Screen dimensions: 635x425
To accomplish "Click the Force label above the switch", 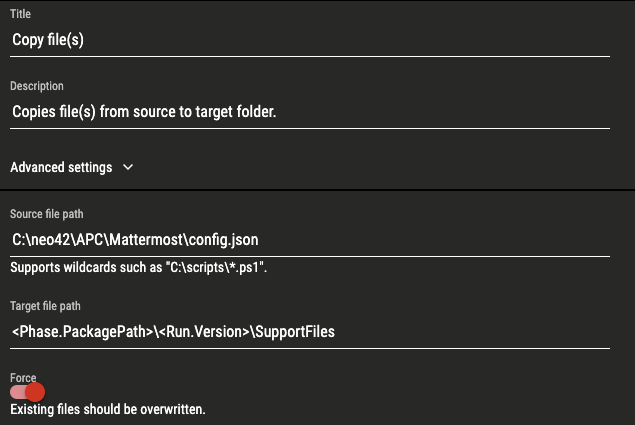I will [x=23, y=378].
